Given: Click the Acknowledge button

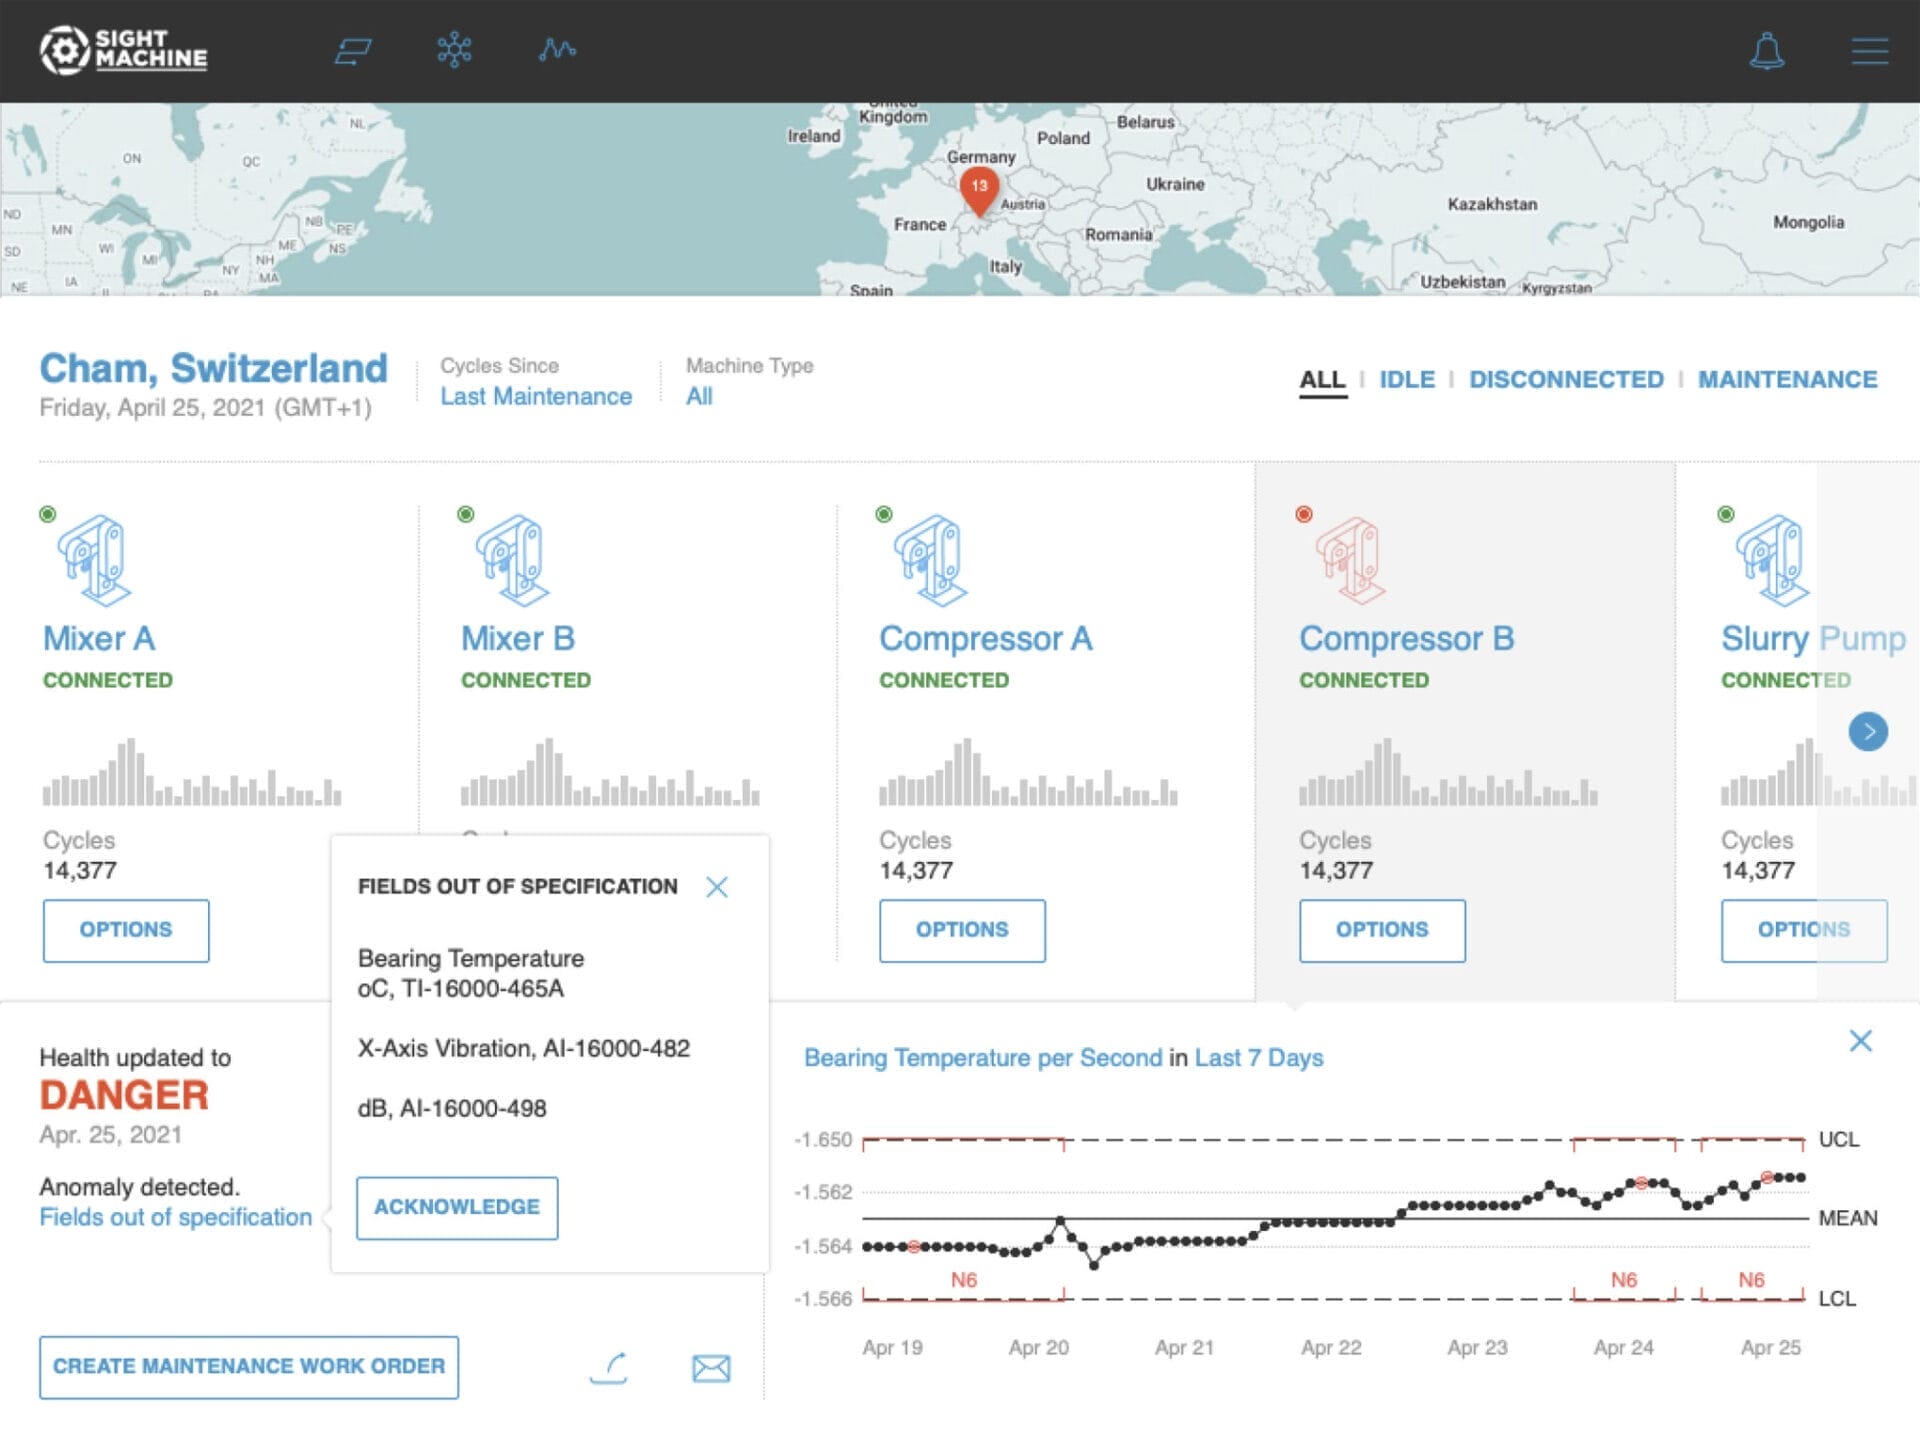Looking at the screenshot, I should (457, 1208).
